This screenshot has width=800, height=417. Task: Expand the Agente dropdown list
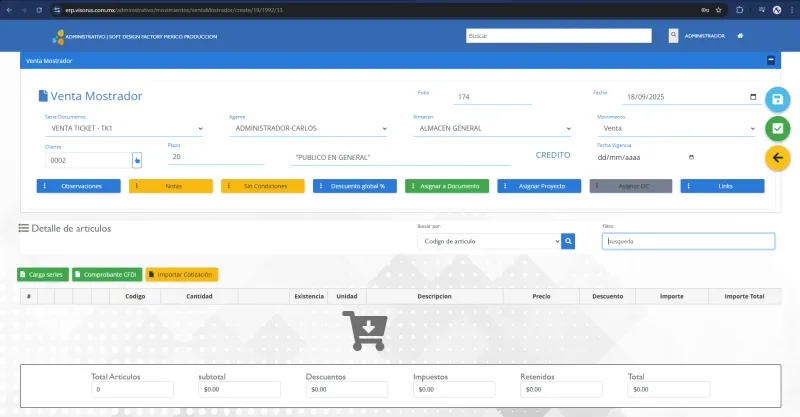(308, 128)
